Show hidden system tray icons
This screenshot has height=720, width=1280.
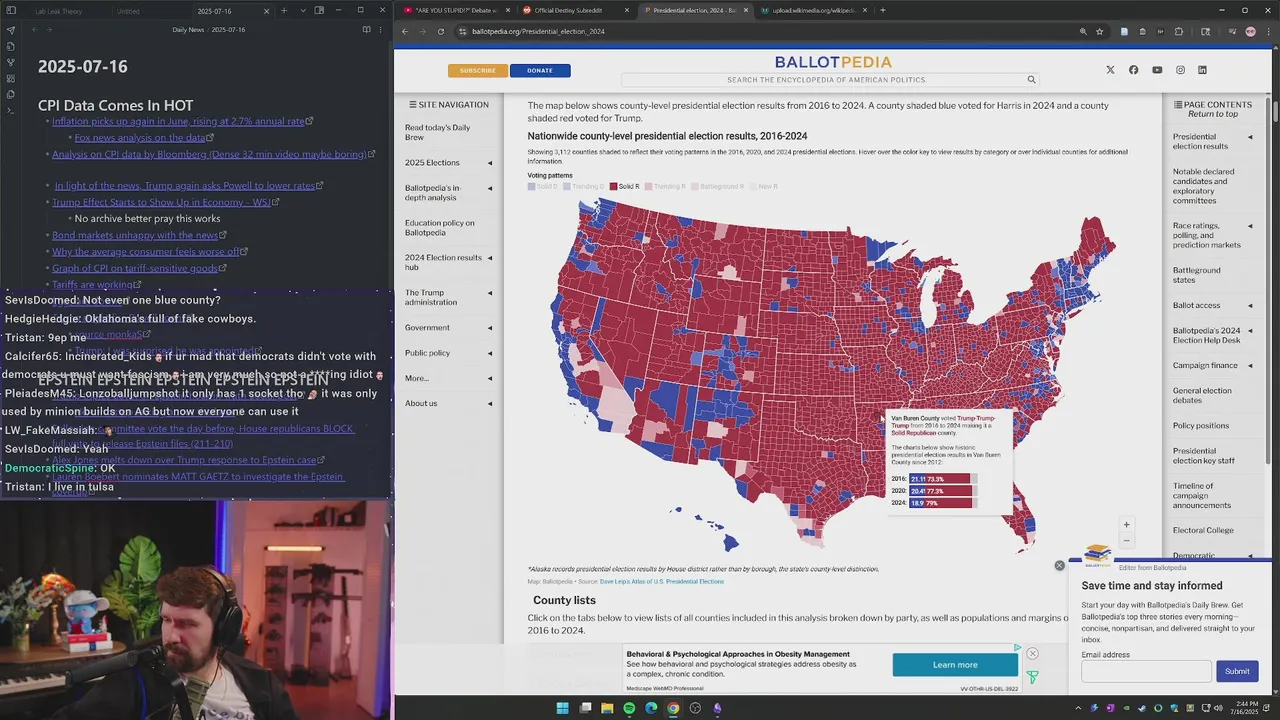(x=1079, y=708)
